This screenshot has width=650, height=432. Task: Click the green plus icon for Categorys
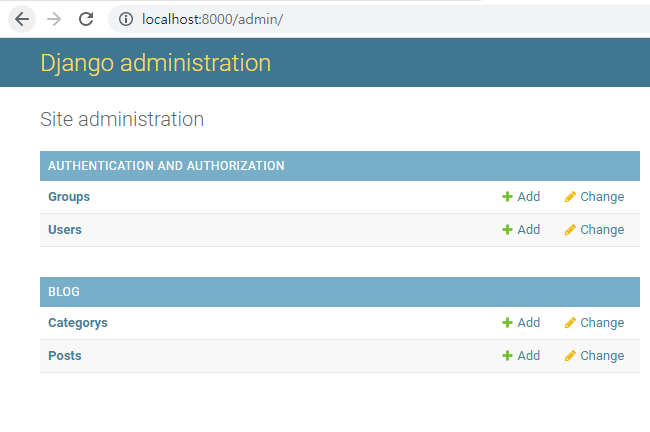[507, 323]
